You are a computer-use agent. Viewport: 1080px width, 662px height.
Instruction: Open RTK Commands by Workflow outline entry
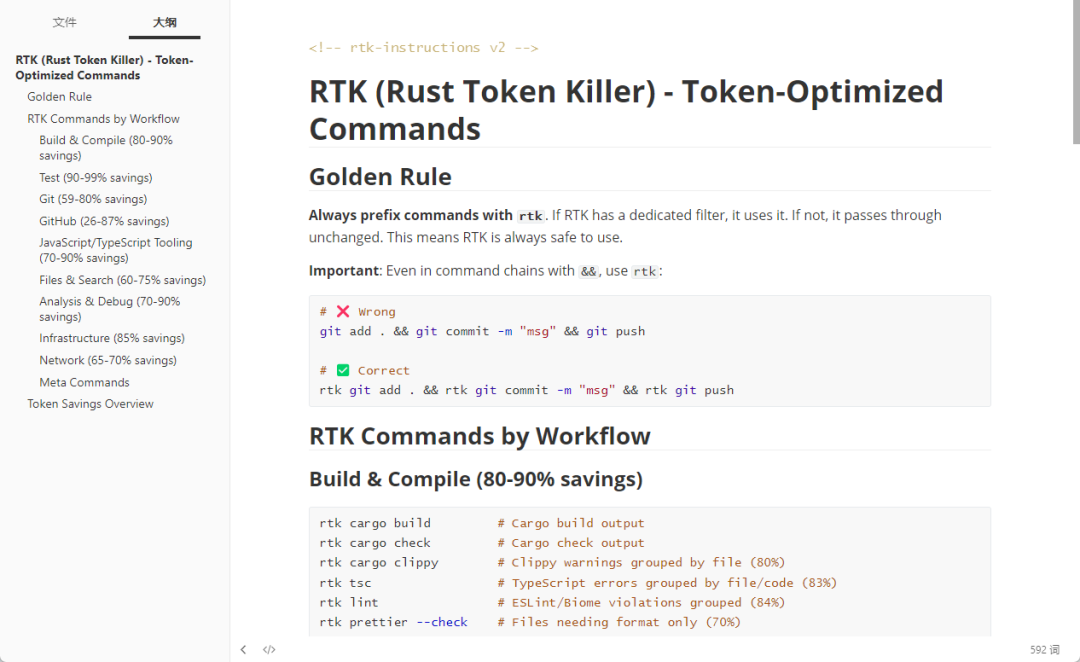click(x=103, y=119)
